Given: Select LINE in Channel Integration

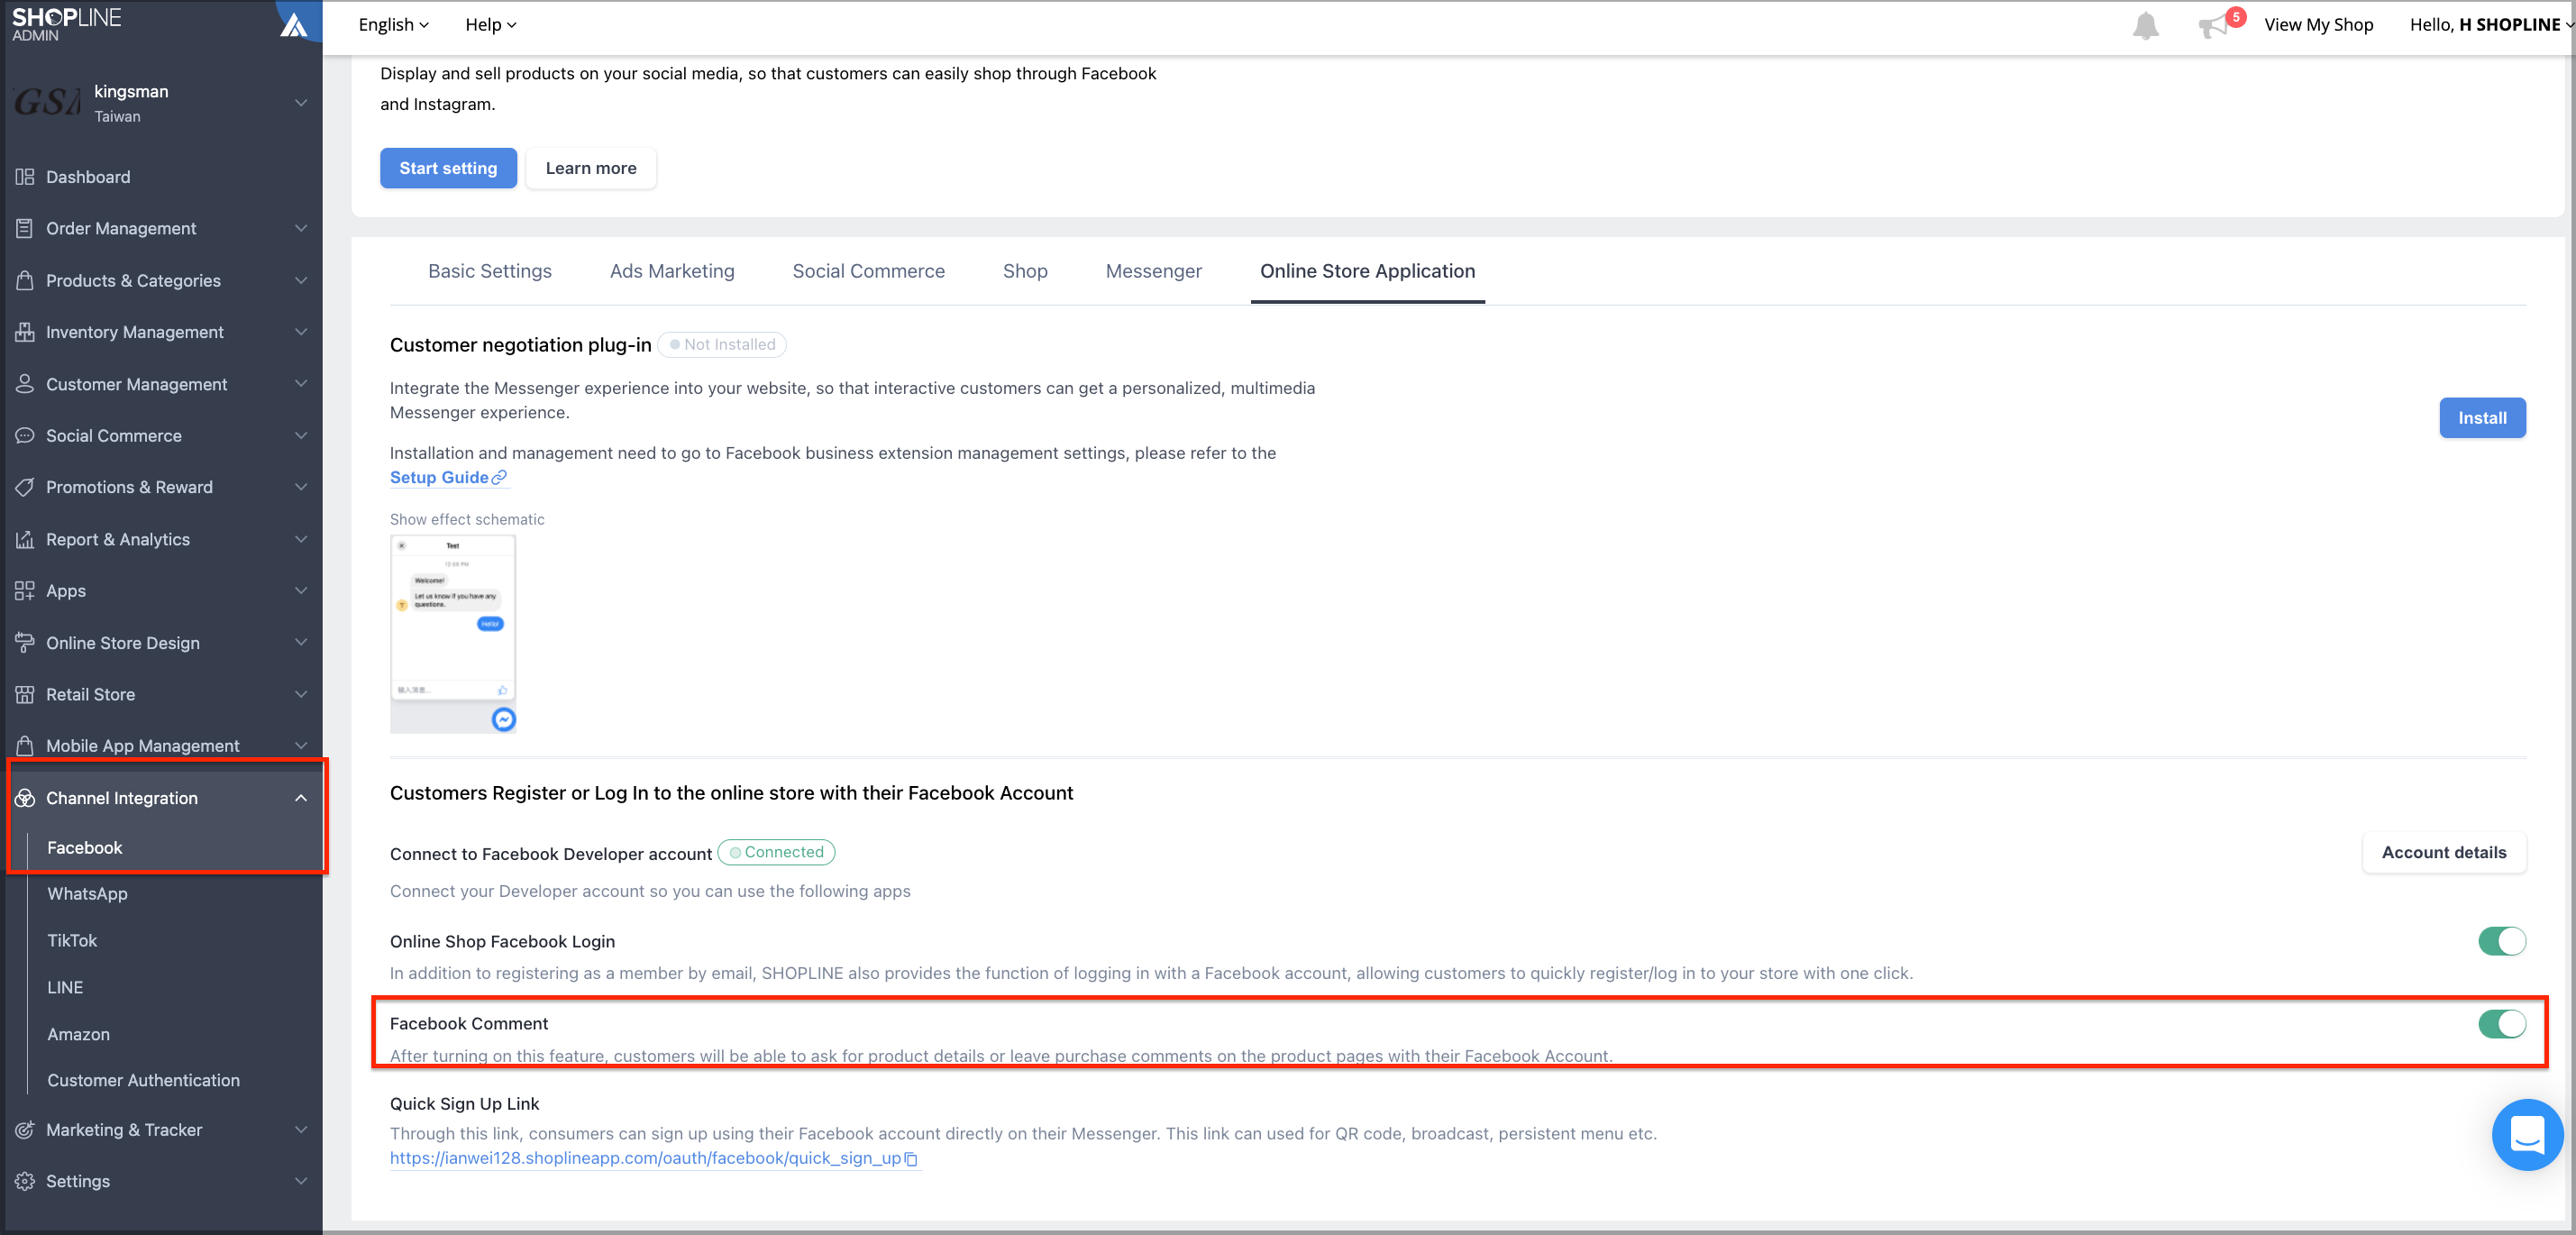Looking at the screenshot, I should [x=65, y=987].
